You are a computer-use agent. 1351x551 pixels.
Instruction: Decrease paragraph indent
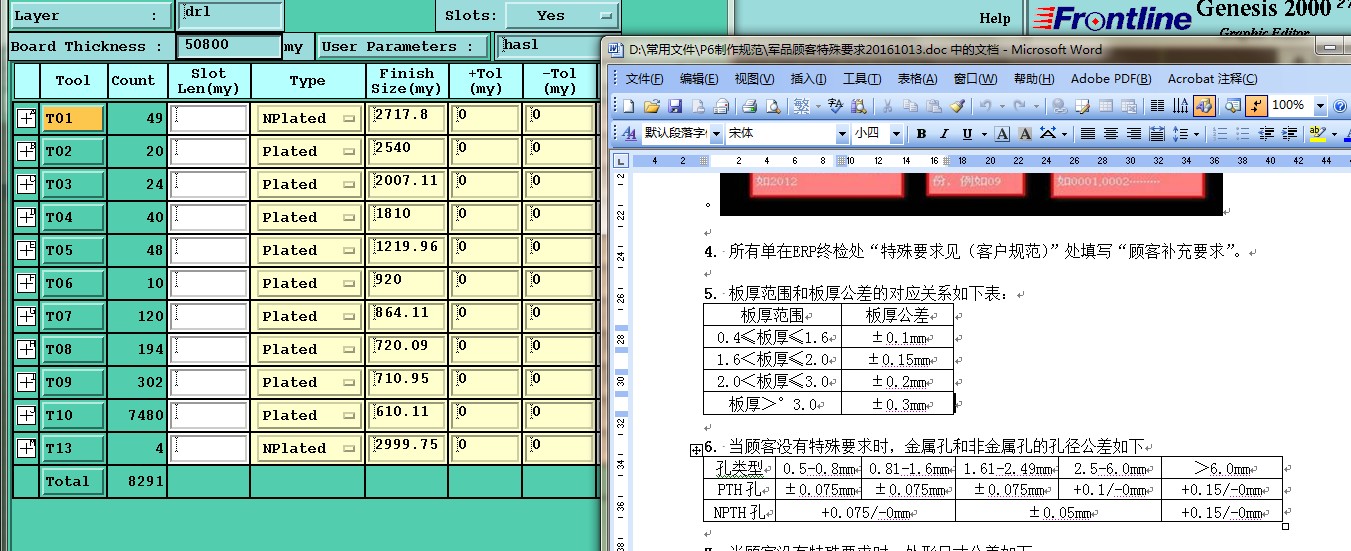[x=1266, y=133]
